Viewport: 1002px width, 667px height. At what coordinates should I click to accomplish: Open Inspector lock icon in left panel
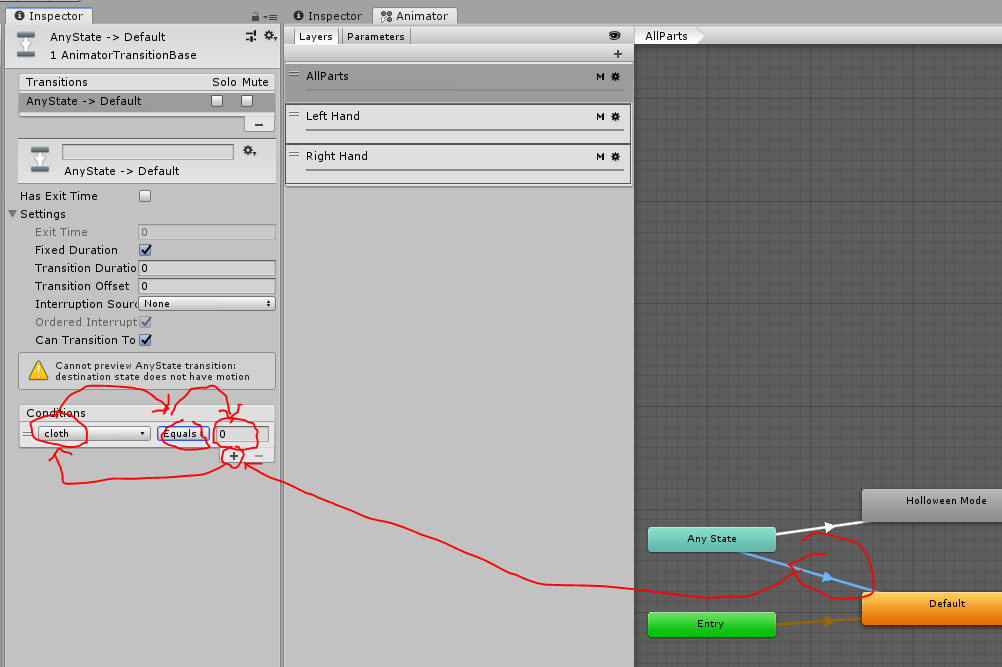[x=256, y=17]
